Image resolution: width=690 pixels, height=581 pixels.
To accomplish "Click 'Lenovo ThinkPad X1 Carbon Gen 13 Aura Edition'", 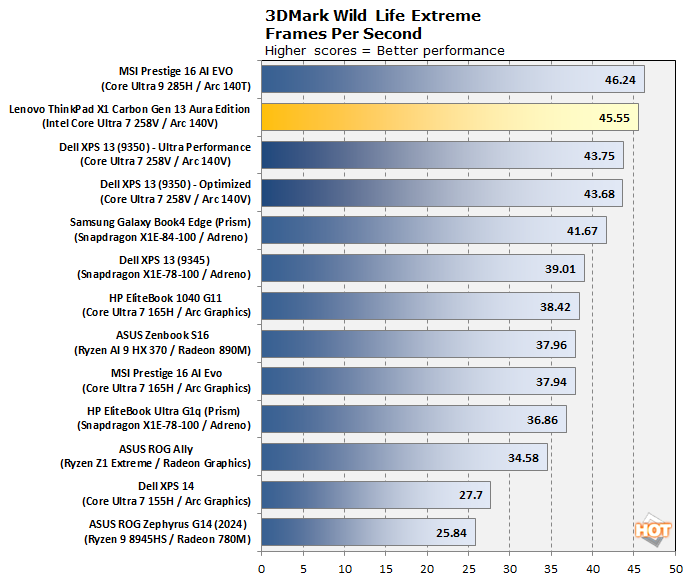I will click(x=129, y=109).
